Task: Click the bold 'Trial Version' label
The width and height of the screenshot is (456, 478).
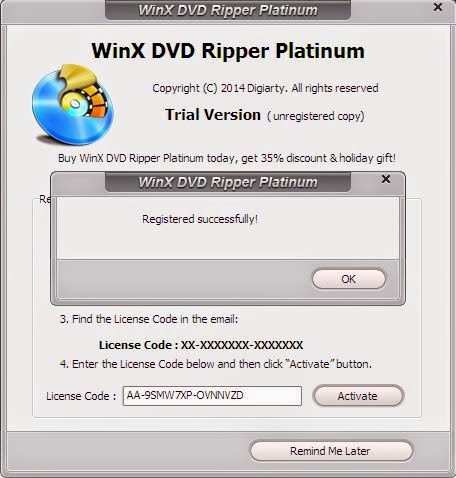Action: pos(213,115)
